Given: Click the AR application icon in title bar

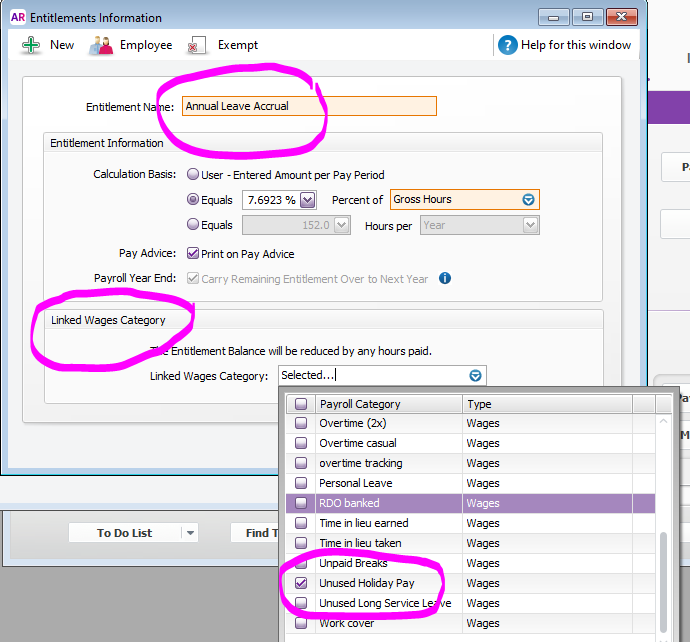Looking at the screenshot, I should 18,17.
